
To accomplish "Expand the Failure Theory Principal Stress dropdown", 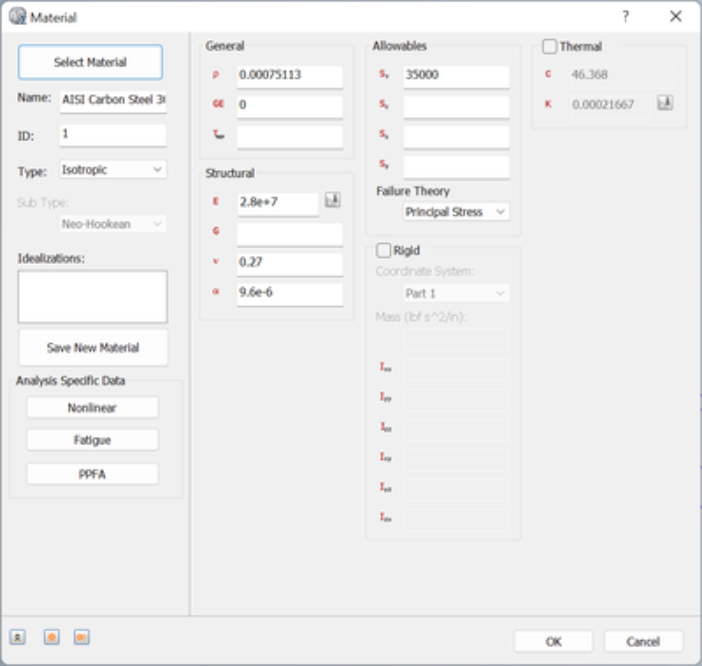I will [x=456, y=212].
